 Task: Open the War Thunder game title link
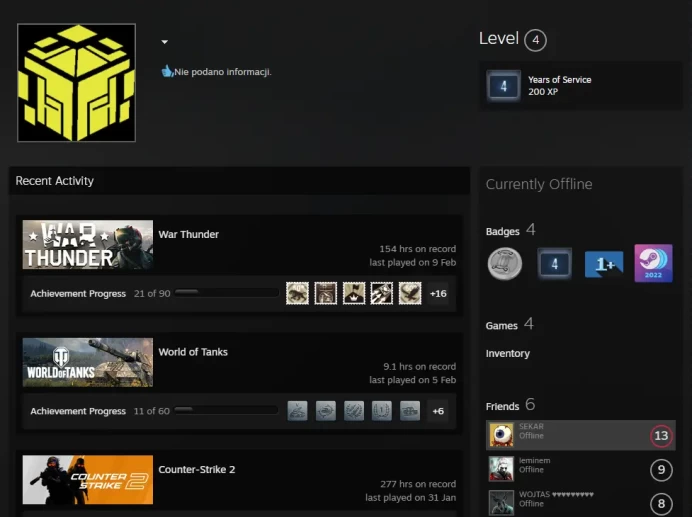coord(188,234)
